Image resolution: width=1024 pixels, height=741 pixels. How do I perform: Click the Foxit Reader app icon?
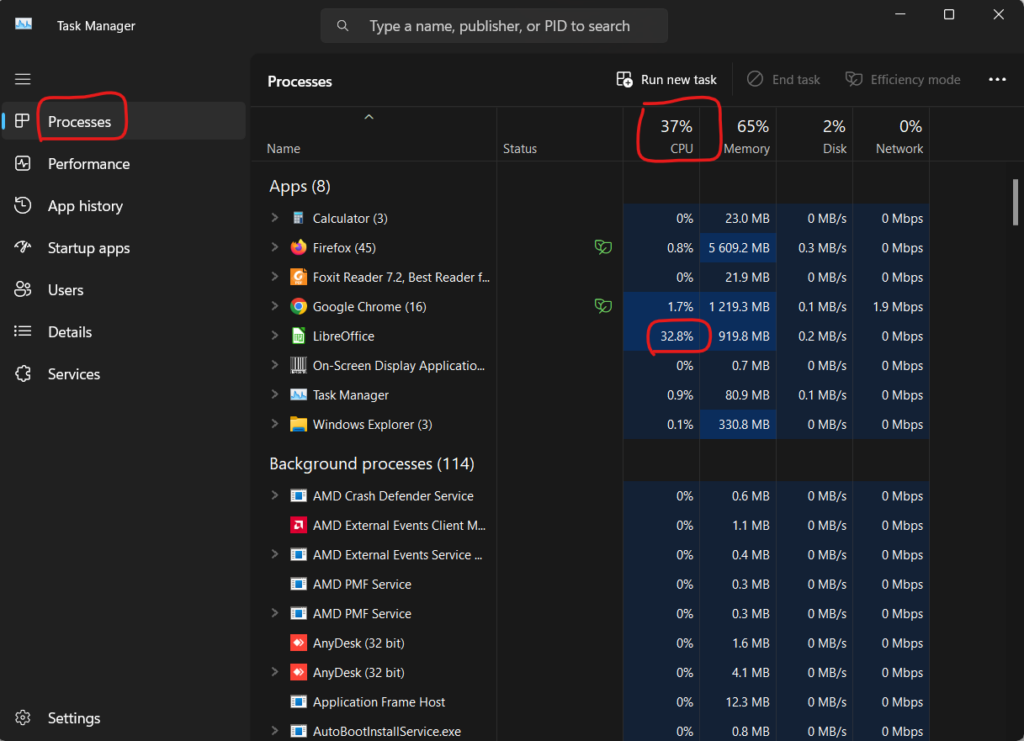(x=298, y=277)
